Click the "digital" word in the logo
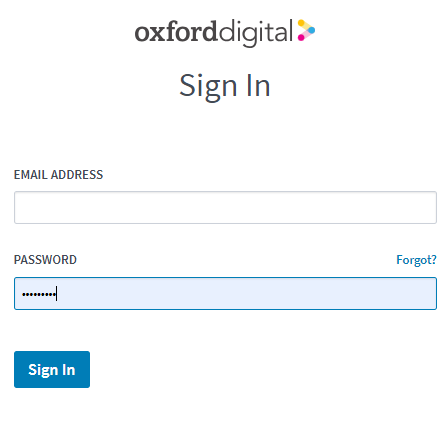Screen dimensions: 448x424 (x=255, y=33)
